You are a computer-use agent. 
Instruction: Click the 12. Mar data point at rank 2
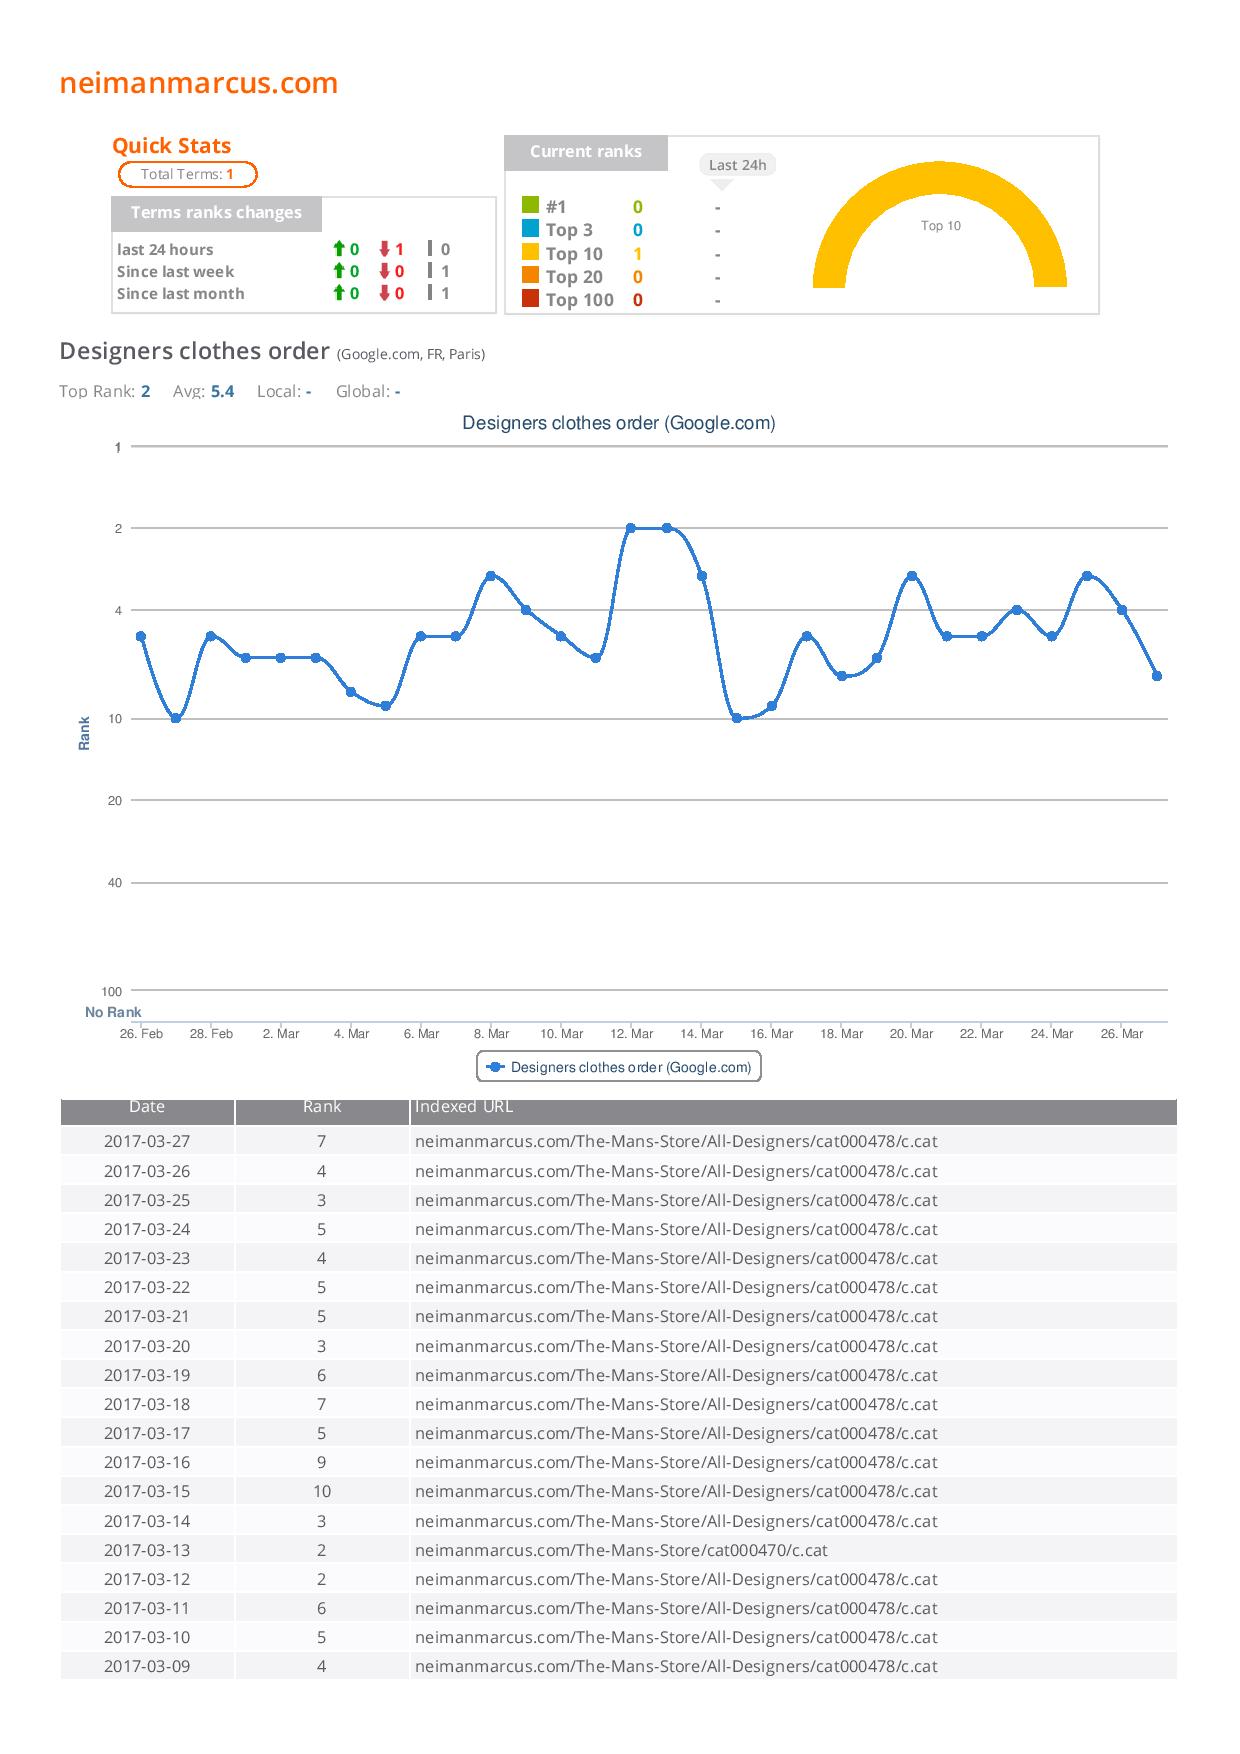631,528
